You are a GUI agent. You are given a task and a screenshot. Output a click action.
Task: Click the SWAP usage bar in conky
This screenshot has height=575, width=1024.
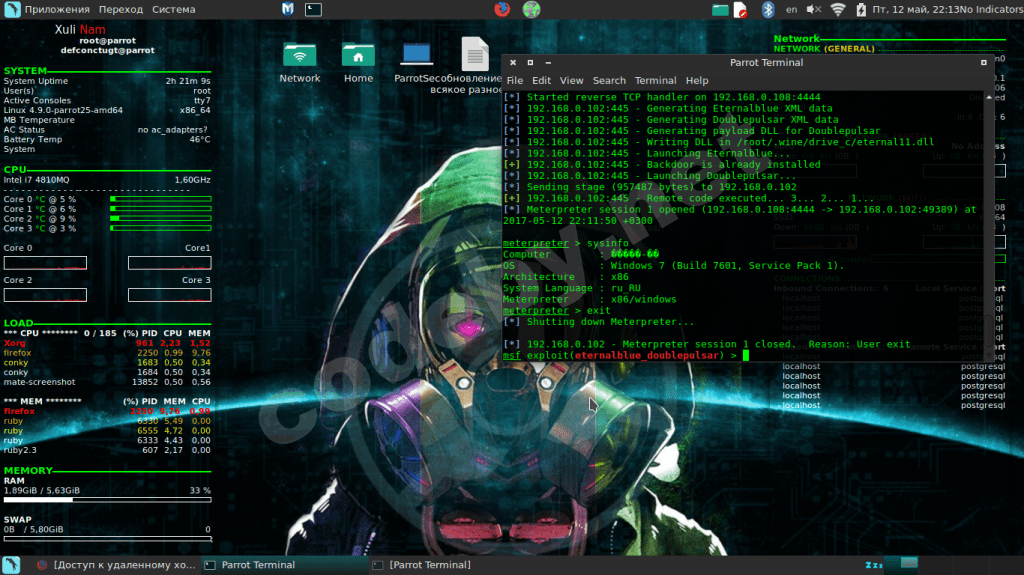(107, 539)
